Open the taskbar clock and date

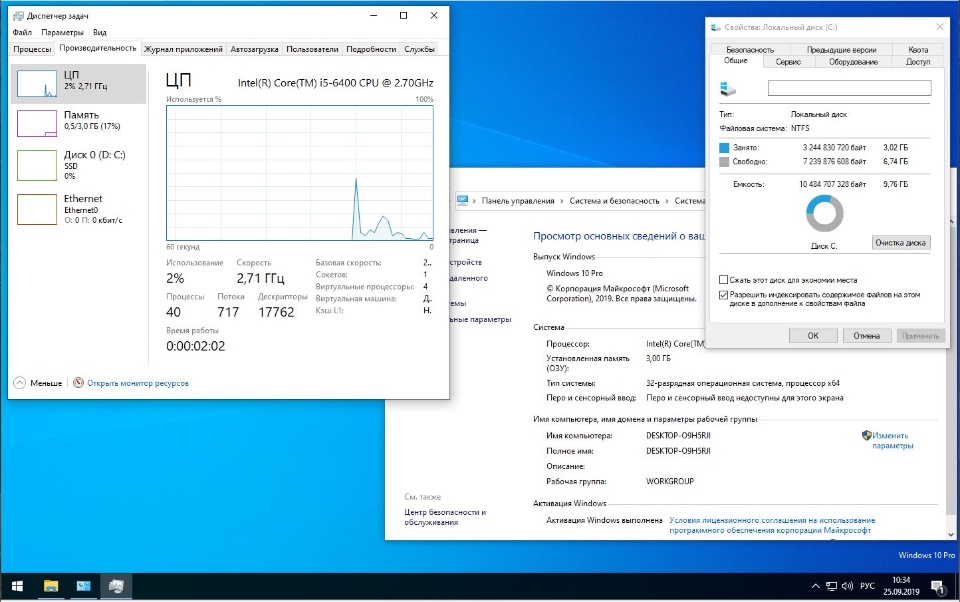click(901, 586)
